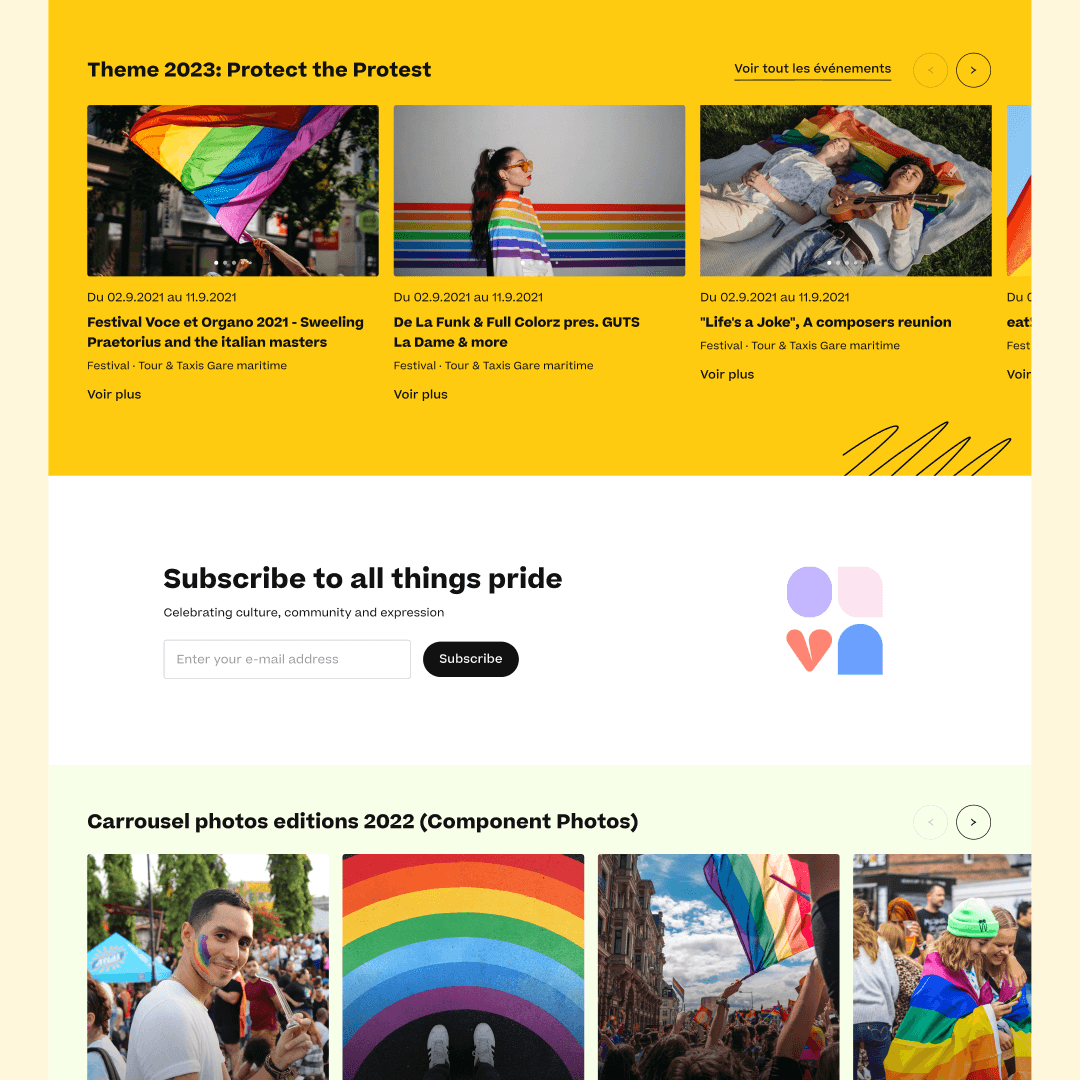
Task: Open the painted rainbow ground photo
Action: [x=464, y=967]
